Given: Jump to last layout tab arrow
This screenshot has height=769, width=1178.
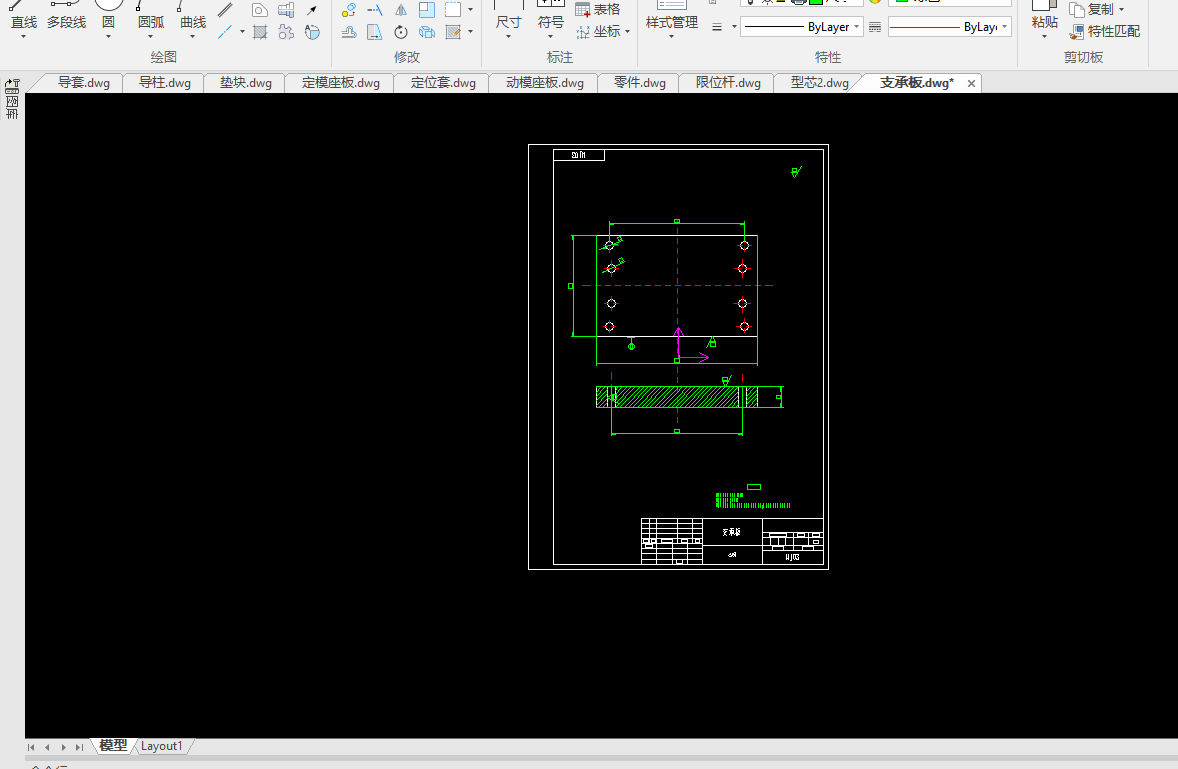Looking at the screenshot, I should (x=79, y=747).
